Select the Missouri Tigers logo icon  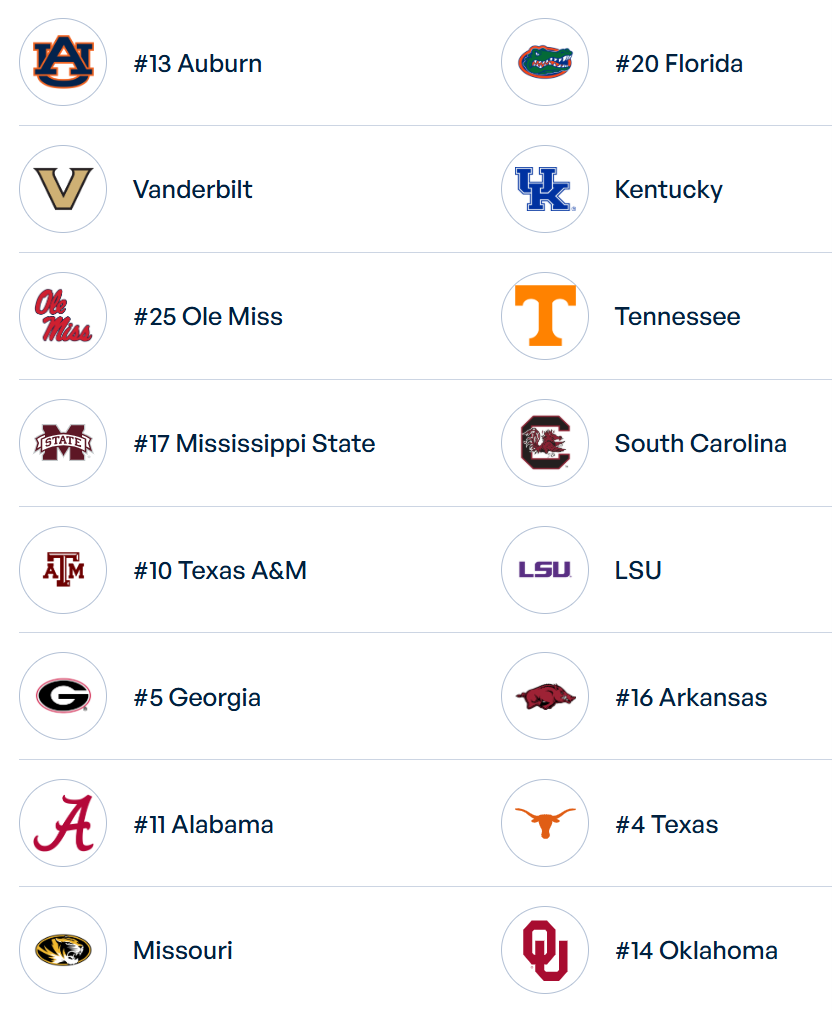(x=63, y=950)
